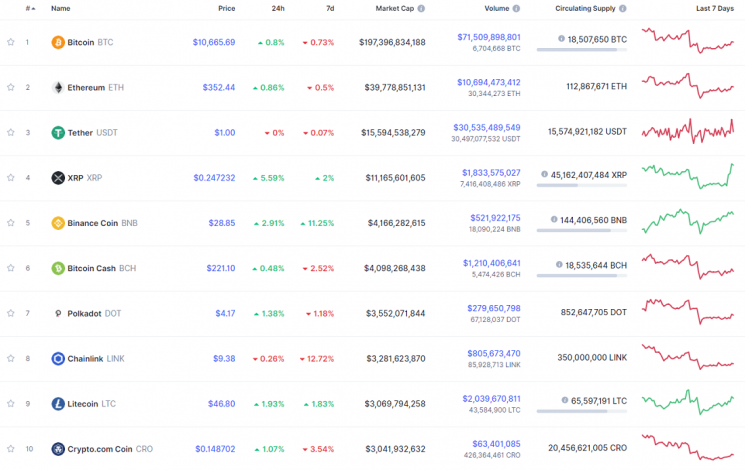Open Market Cap column info icon
The height and width of the screenshot is (470, 745).
421,9
